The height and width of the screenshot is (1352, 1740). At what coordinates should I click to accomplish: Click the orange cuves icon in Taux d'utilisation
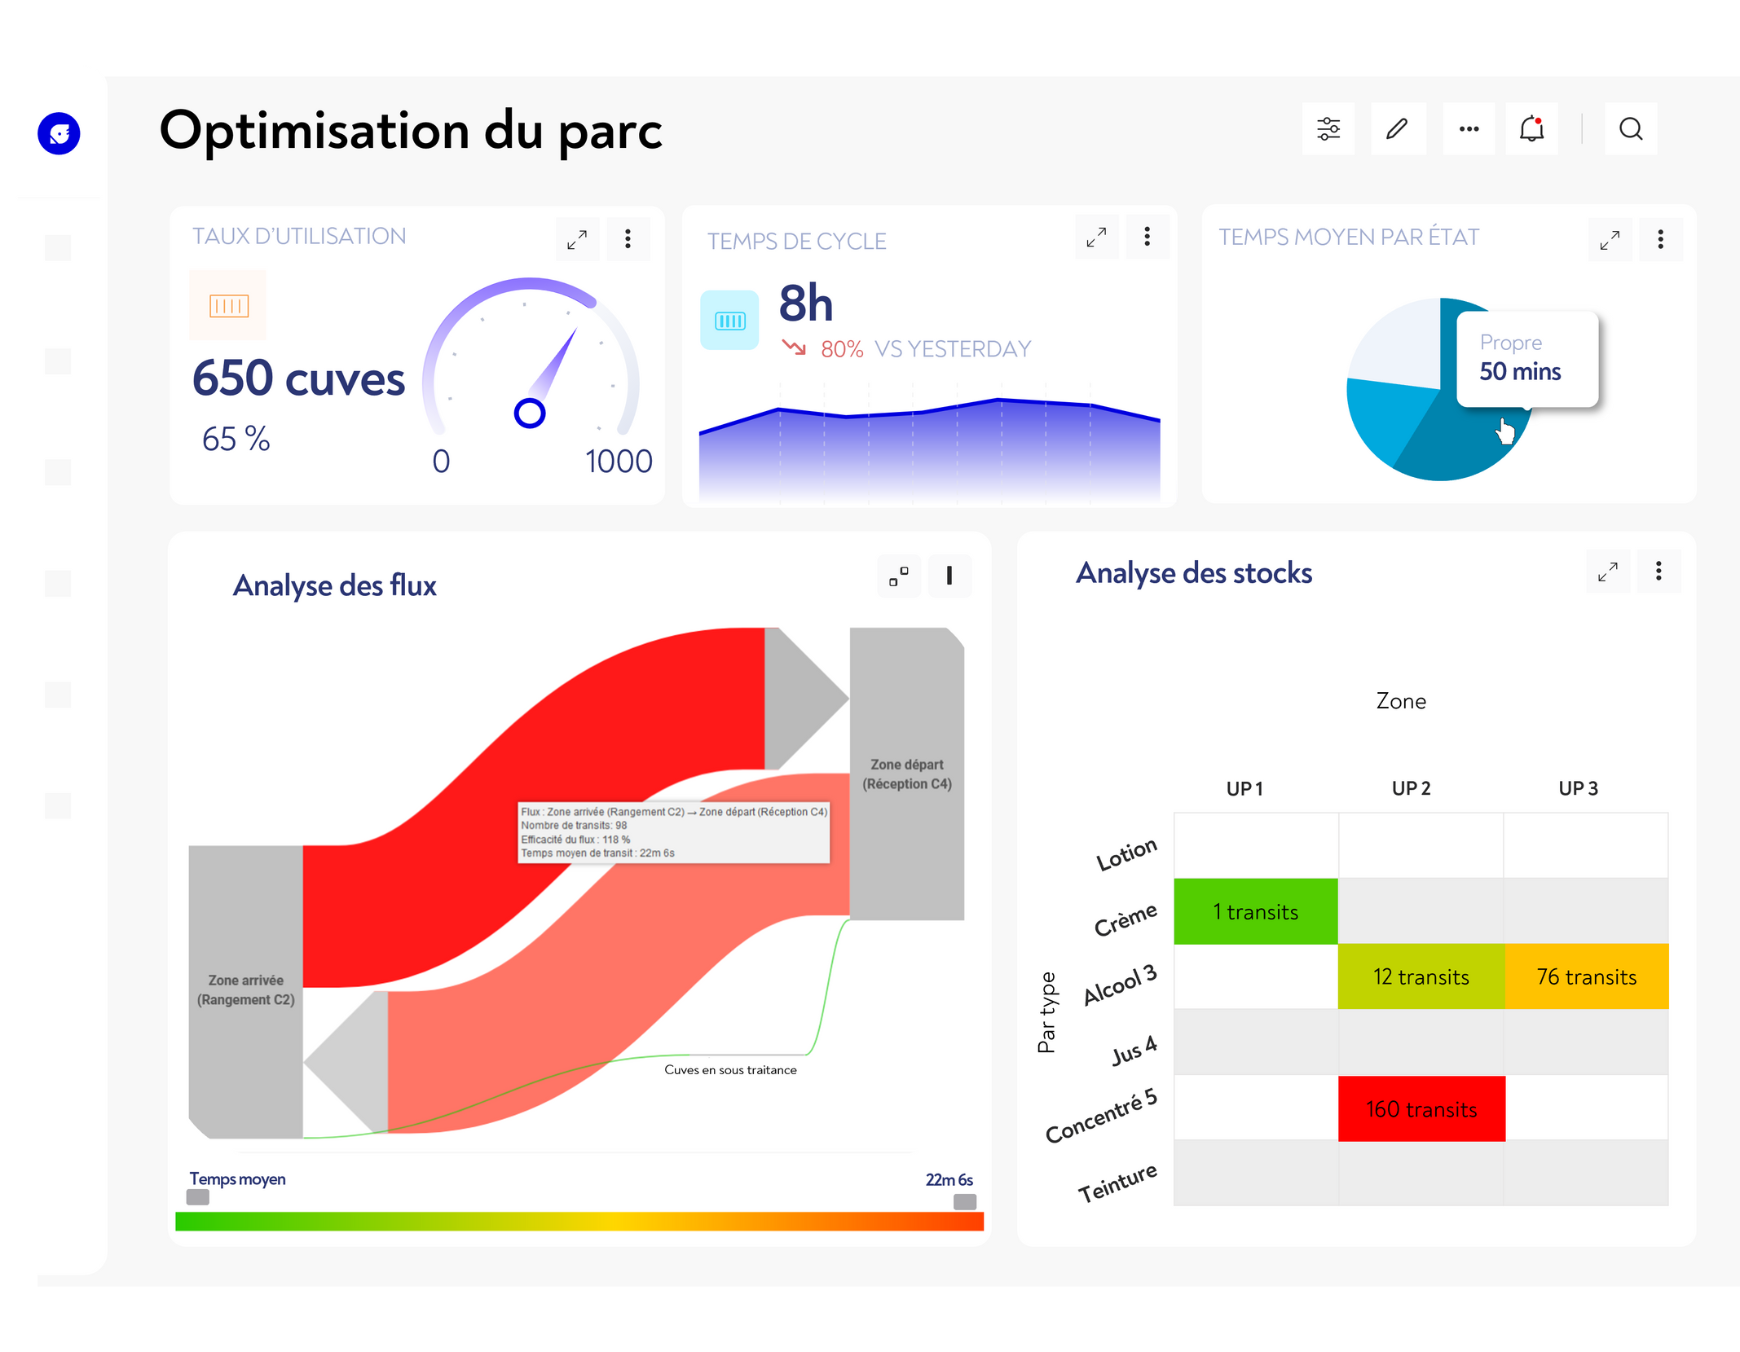click(228, 305)
